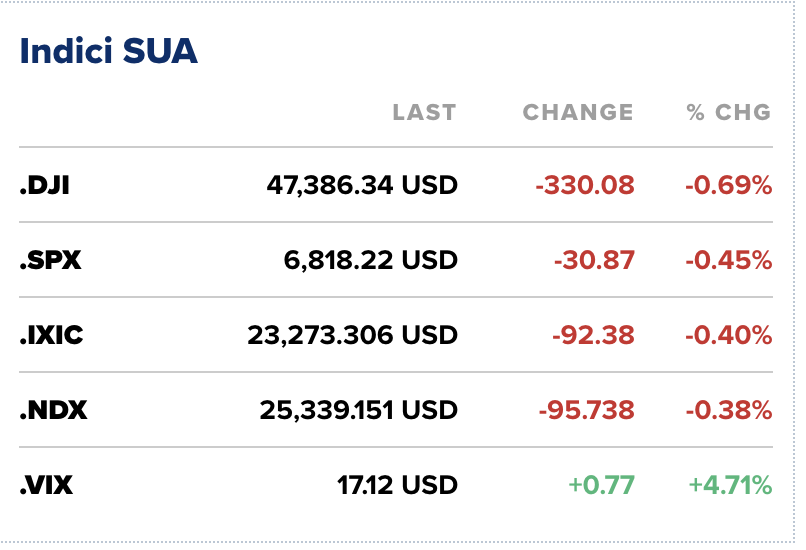Click IXIC last price 23,273.306 USD
The image size is (806, 550).
352,335
